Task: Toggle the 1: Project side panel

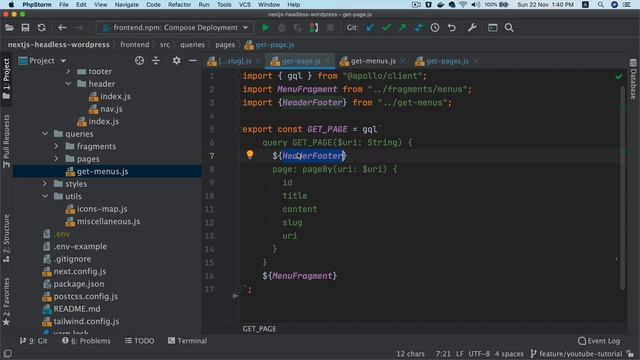Action: (x=6, y=79)
